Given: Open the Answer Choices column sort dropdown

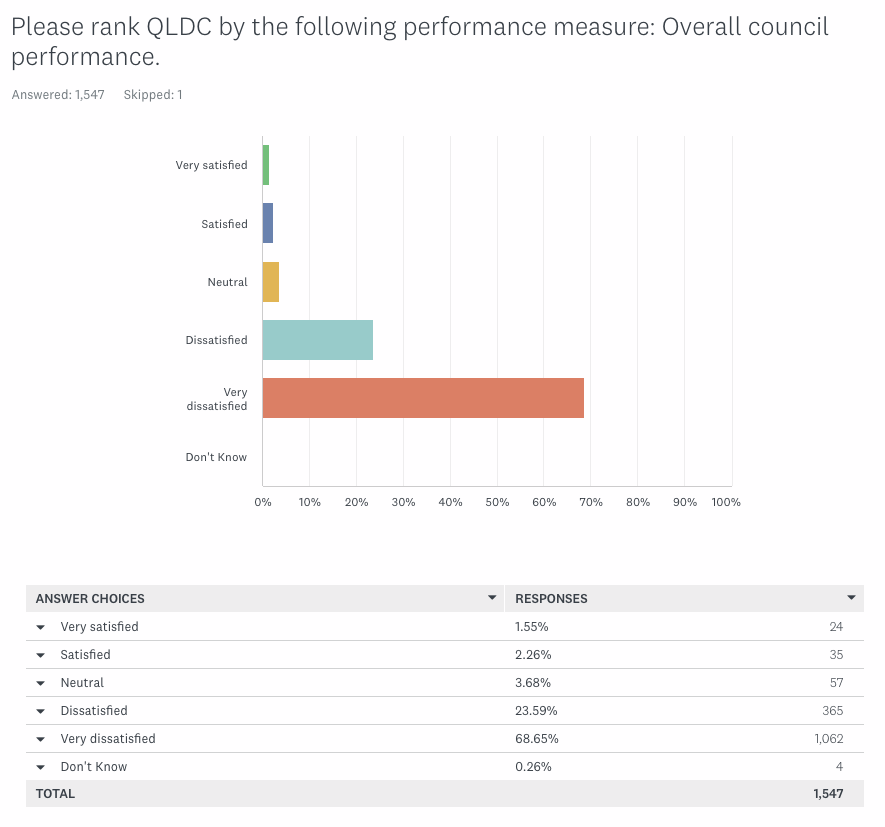Looking at the screenshot, I should [x=492, y=598].
